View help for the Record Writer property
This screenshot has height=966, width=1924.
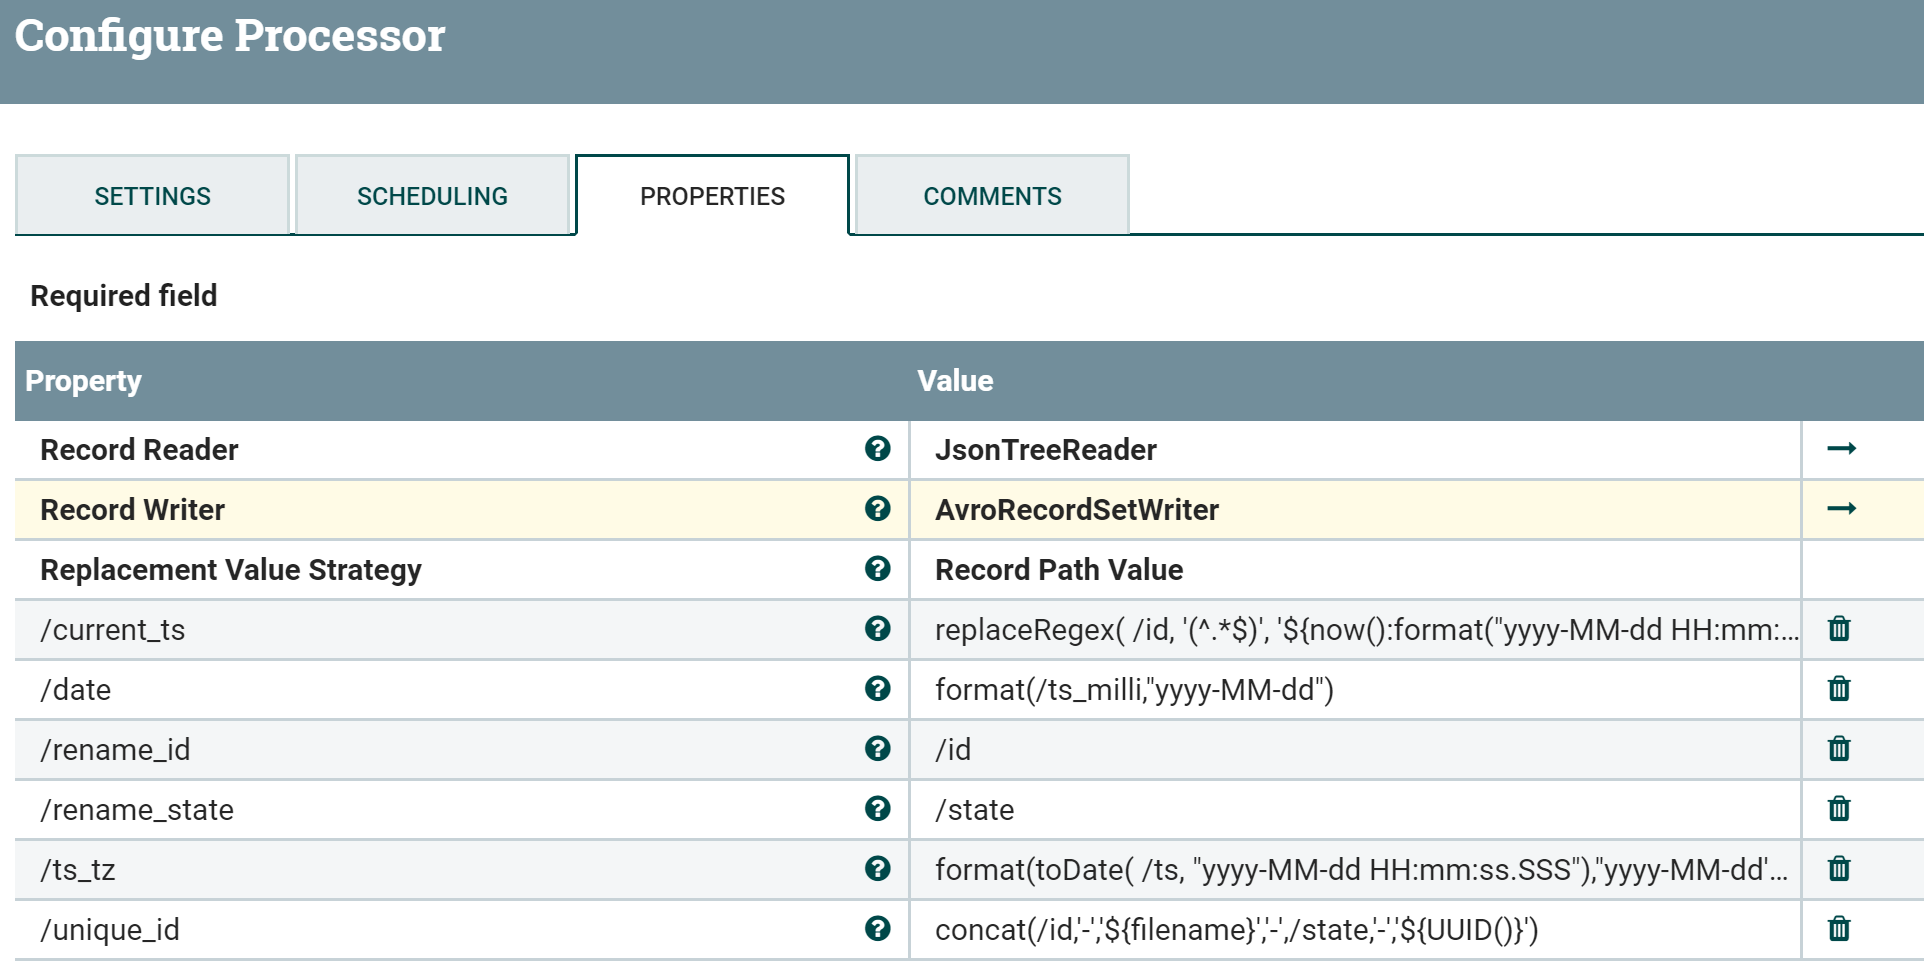pos(877,509)
